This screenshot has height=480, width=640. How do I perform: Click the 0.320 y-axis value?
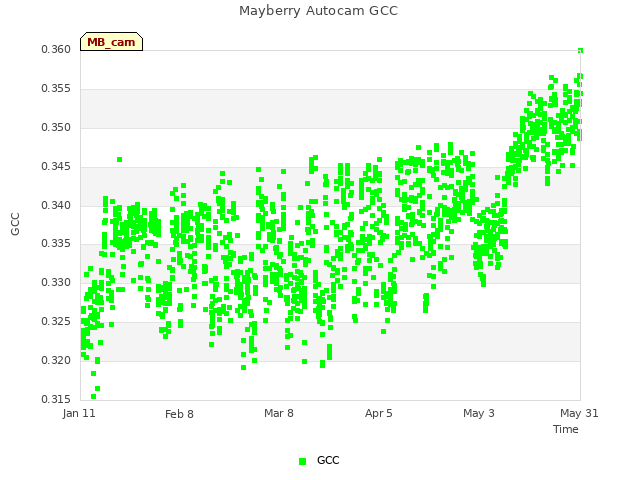tap(56, 360)
